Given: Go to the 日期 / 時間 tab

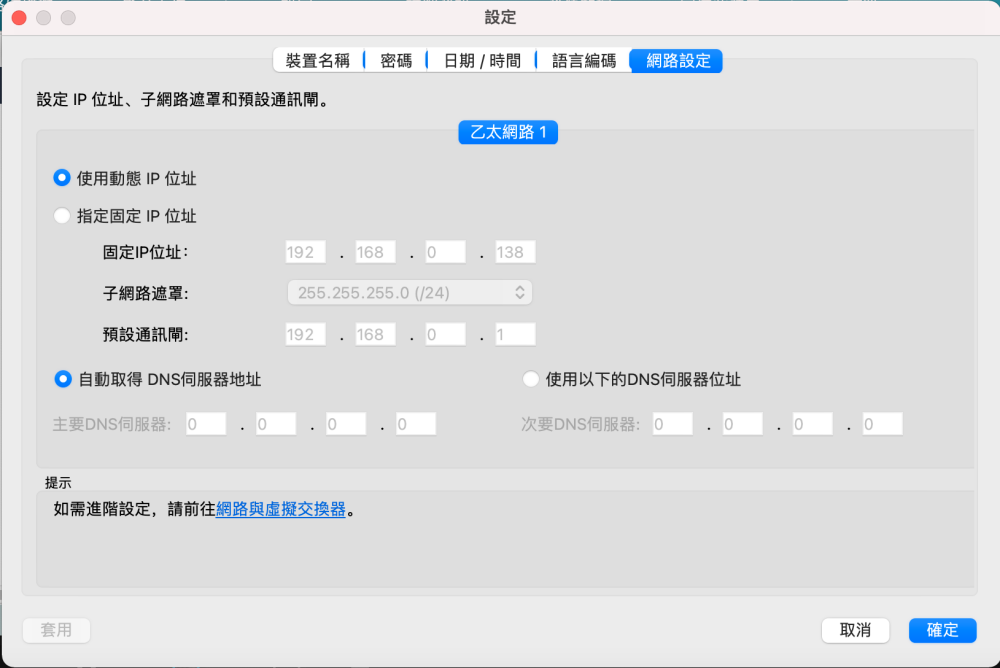Looking at the screenshot, I should (x=482, y=61).
